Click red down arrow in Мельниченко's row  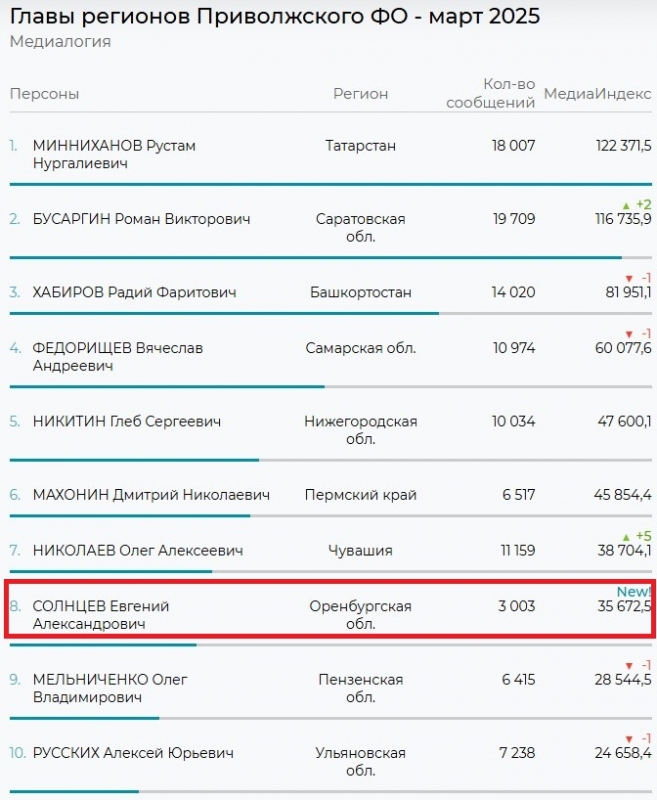(x=628, y=665)
